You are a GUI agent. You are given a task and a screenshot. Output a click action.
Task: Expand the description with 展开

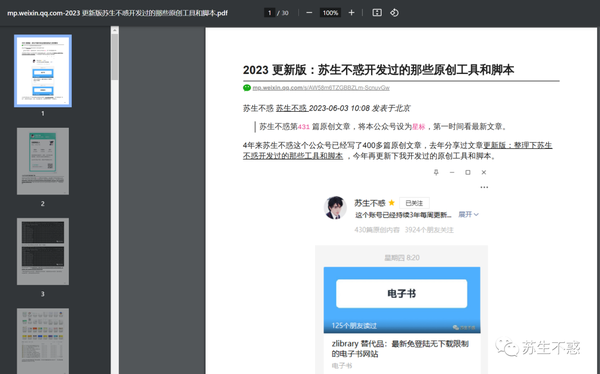[468, 214]
